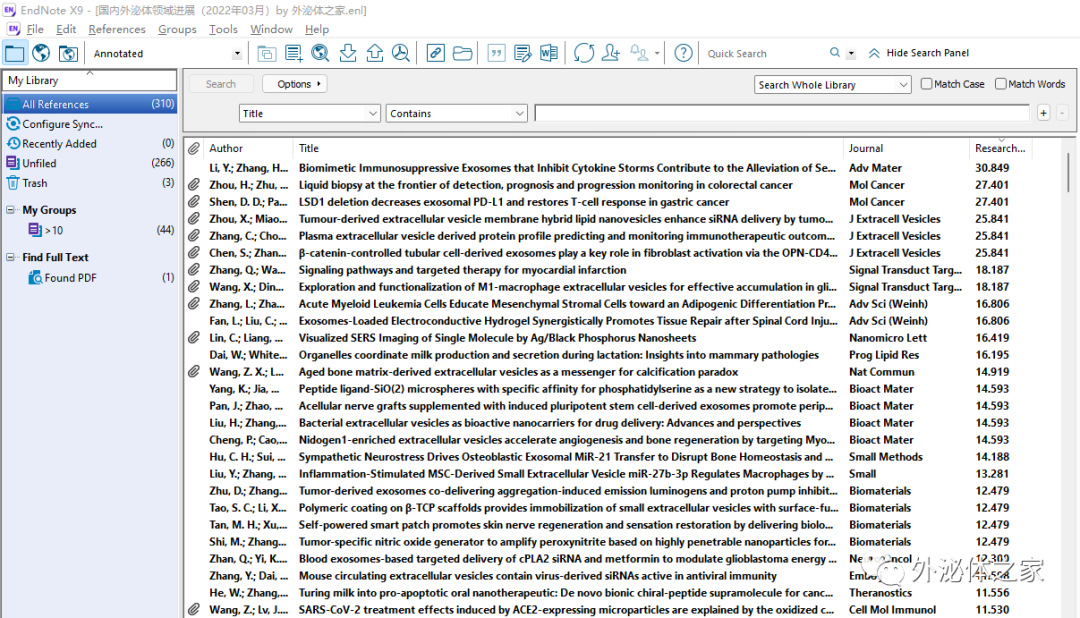
Task: Open the Help menu
Action: (x=317, y=29)
